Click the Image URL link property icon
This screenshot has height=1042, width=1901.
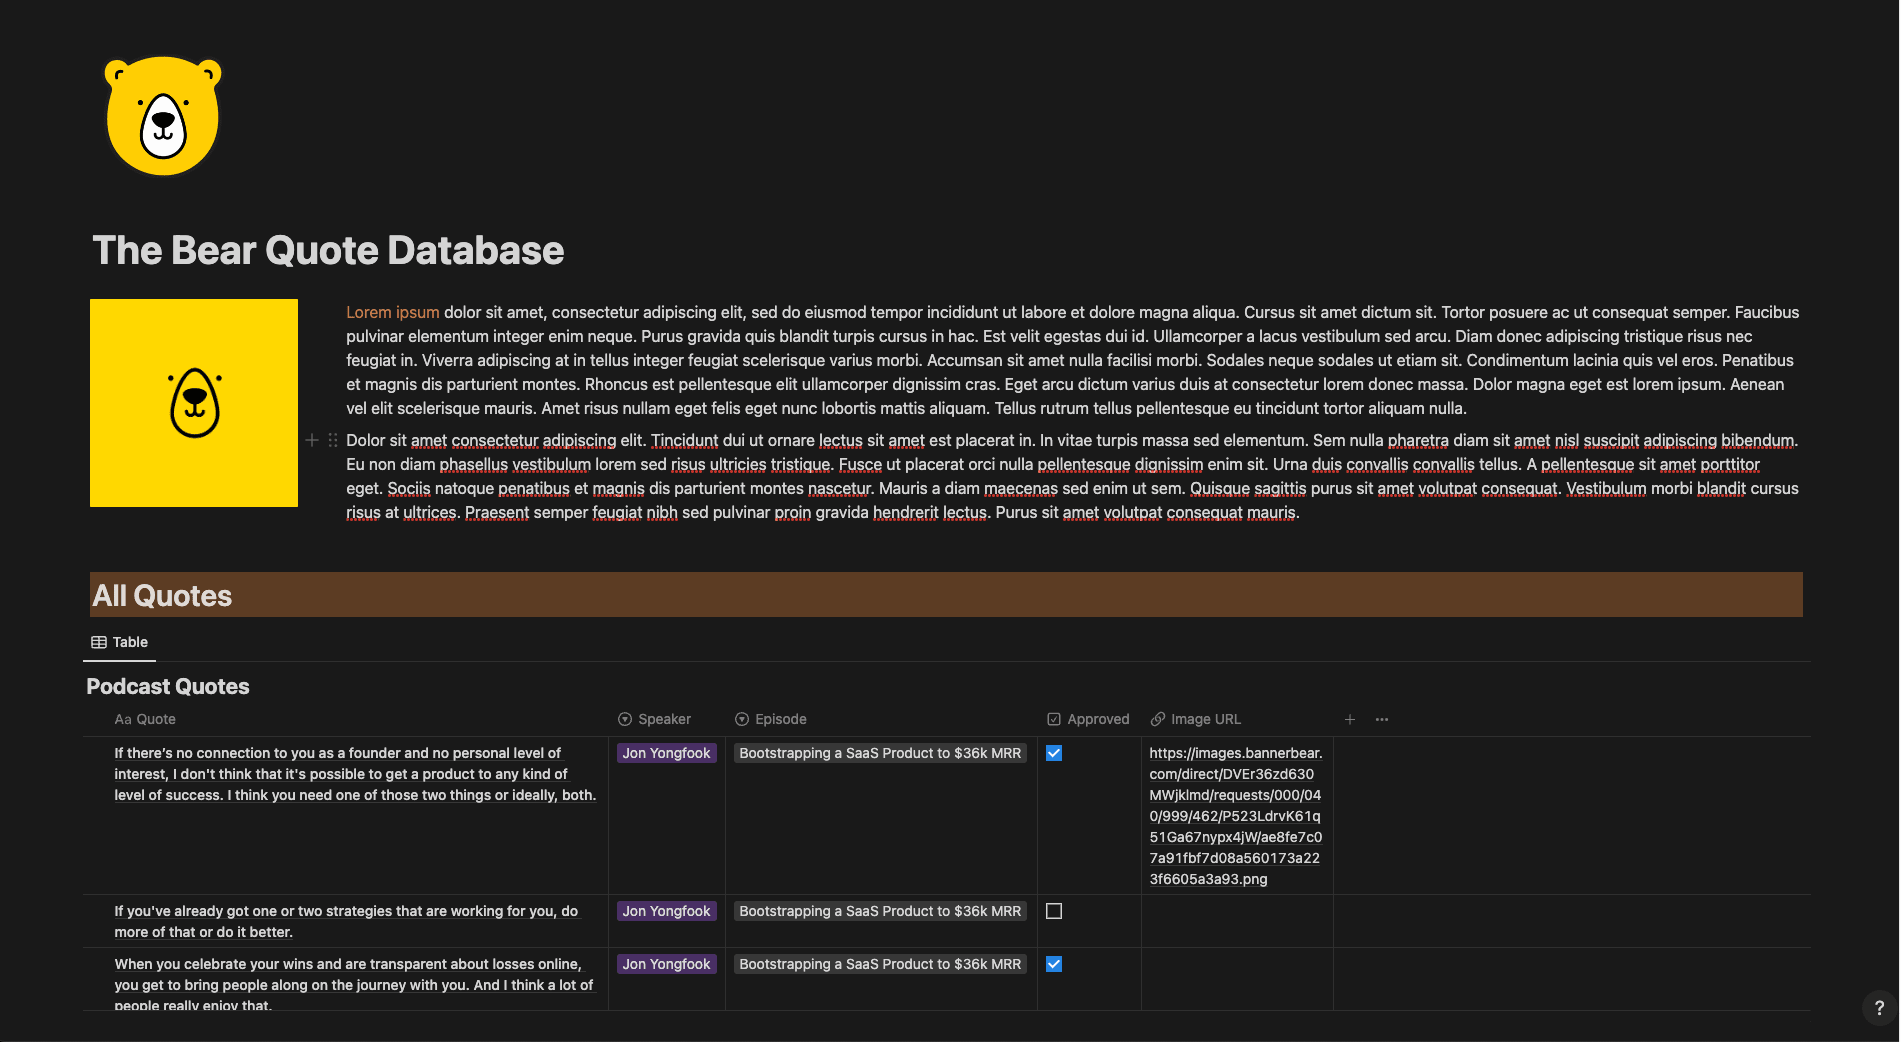pos(1158,719)
